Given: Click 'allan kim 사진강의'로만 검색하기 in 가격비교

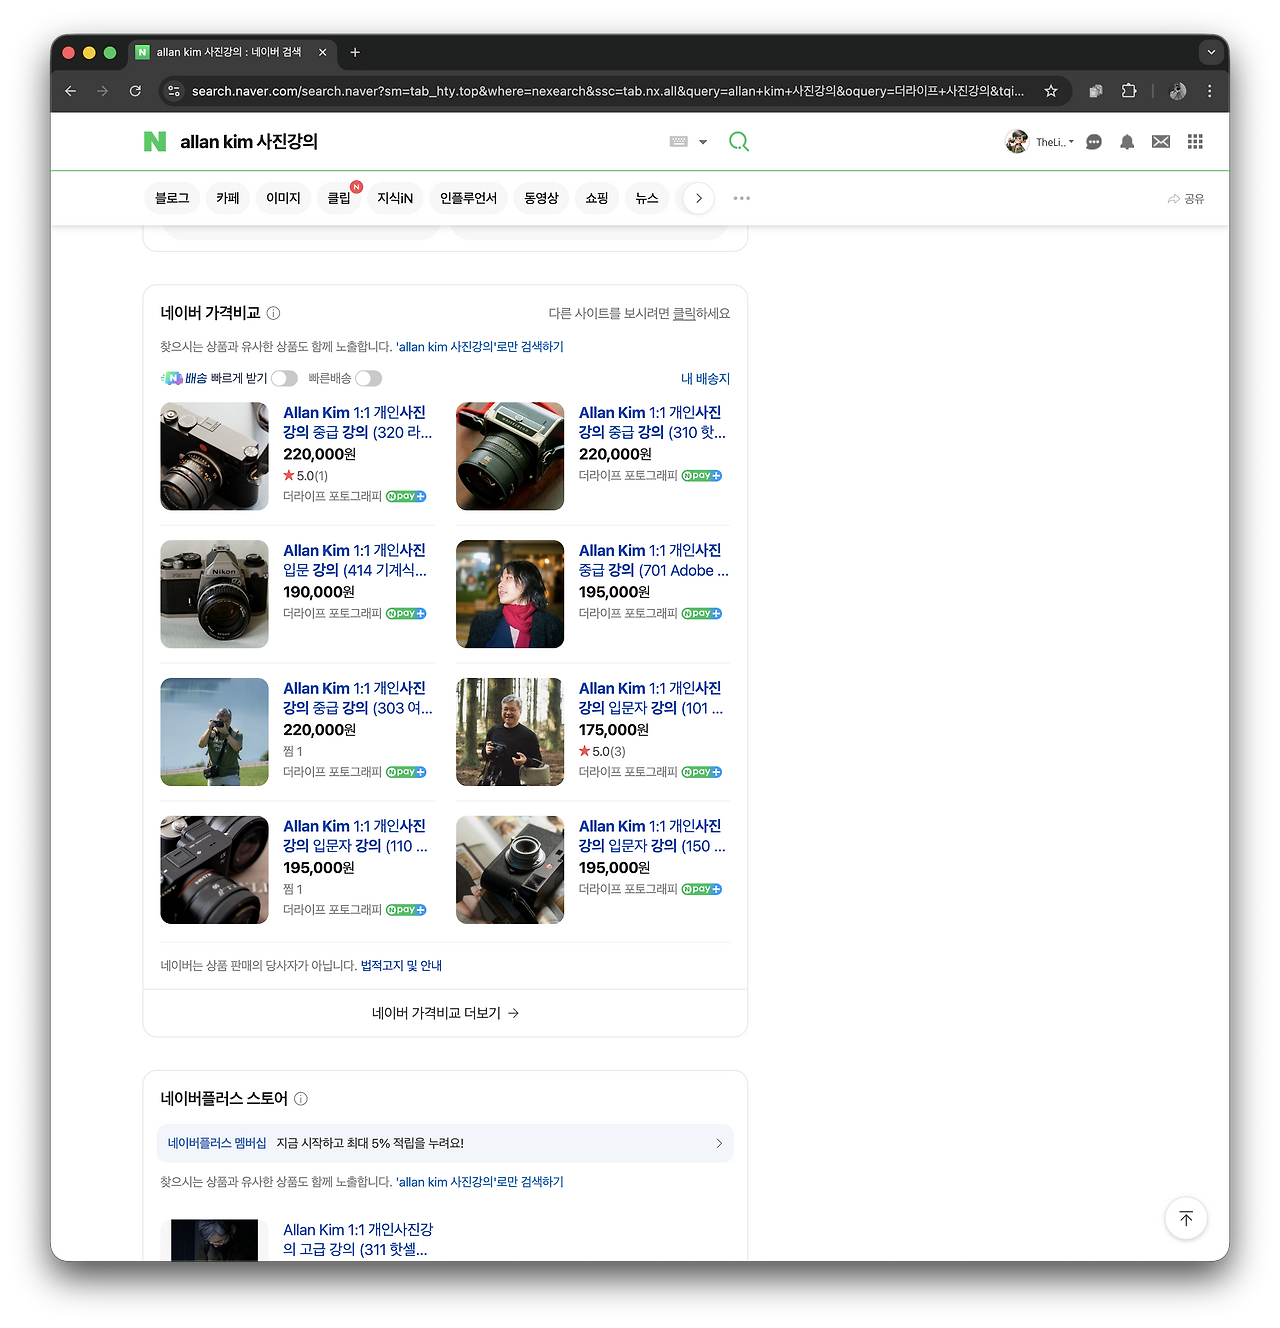Looking at the screenshot, I should tap(480, 347).
